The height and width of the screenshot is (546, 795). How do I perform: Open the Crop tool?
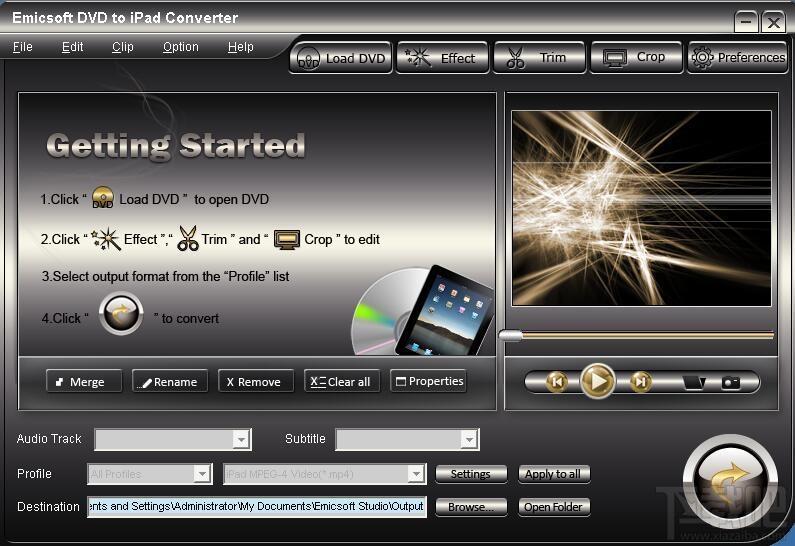point(636,58)
